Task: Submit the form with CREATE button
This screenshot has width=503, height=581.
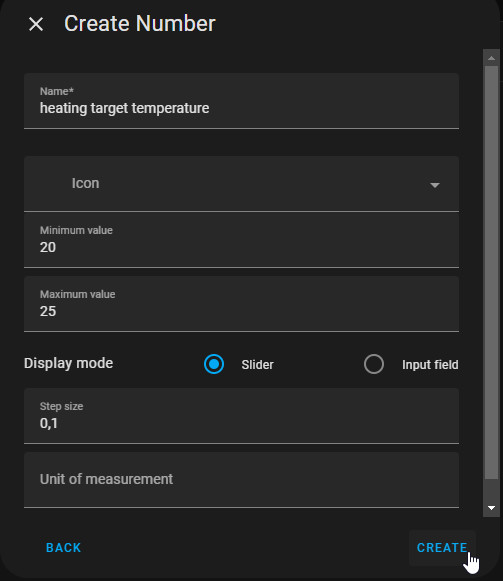Action: point(442,548)
